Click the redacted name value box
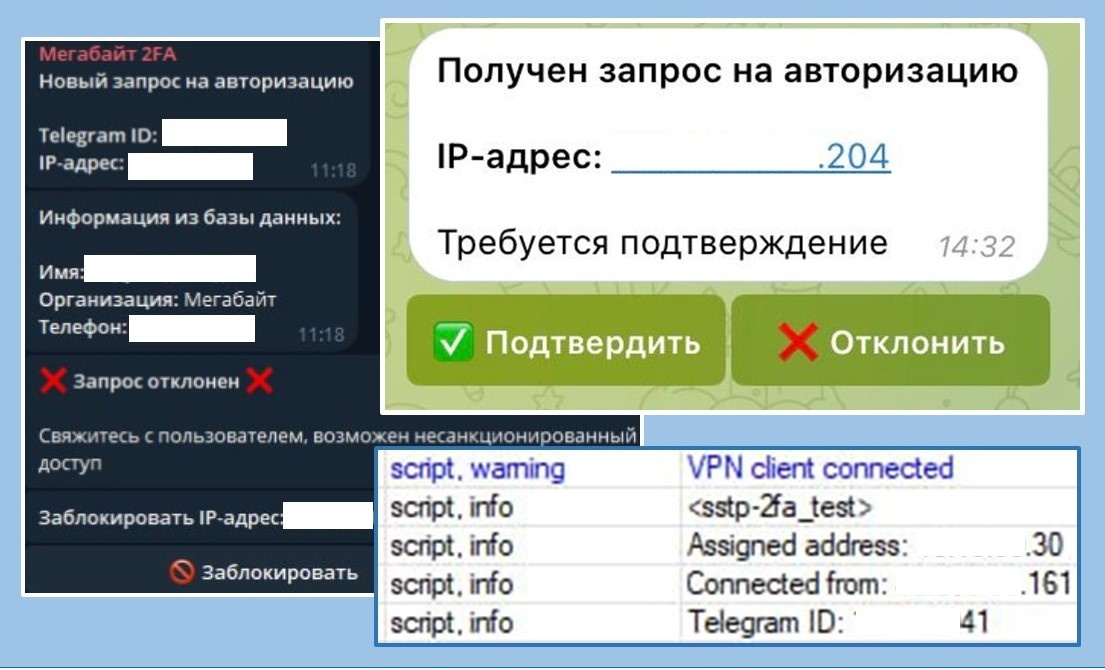 coord(170,269)
